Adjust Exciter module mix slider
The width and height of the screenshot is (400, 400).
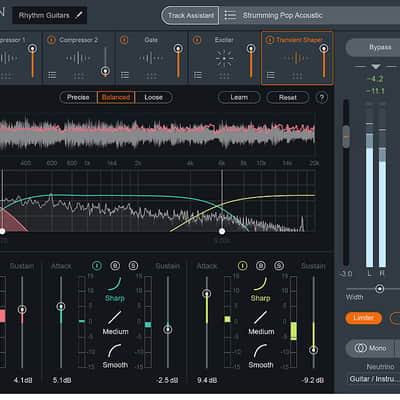coord(251,49)
